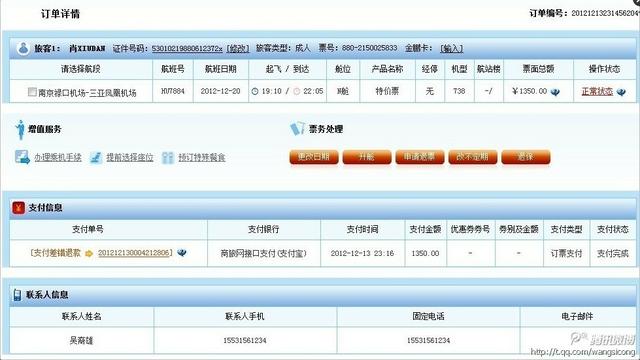Click the meal icon before 预订特殊餐食
This screenshot has width=640, height=360.
pos(168,158)
